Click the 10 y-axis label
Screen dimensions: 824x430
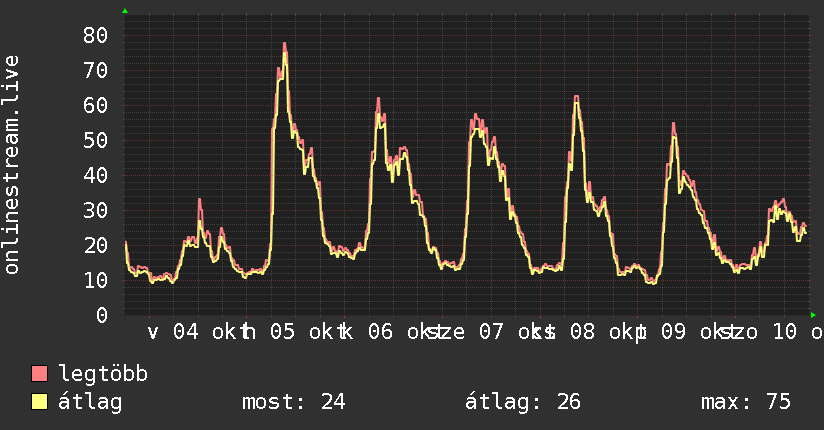(95, 280)
